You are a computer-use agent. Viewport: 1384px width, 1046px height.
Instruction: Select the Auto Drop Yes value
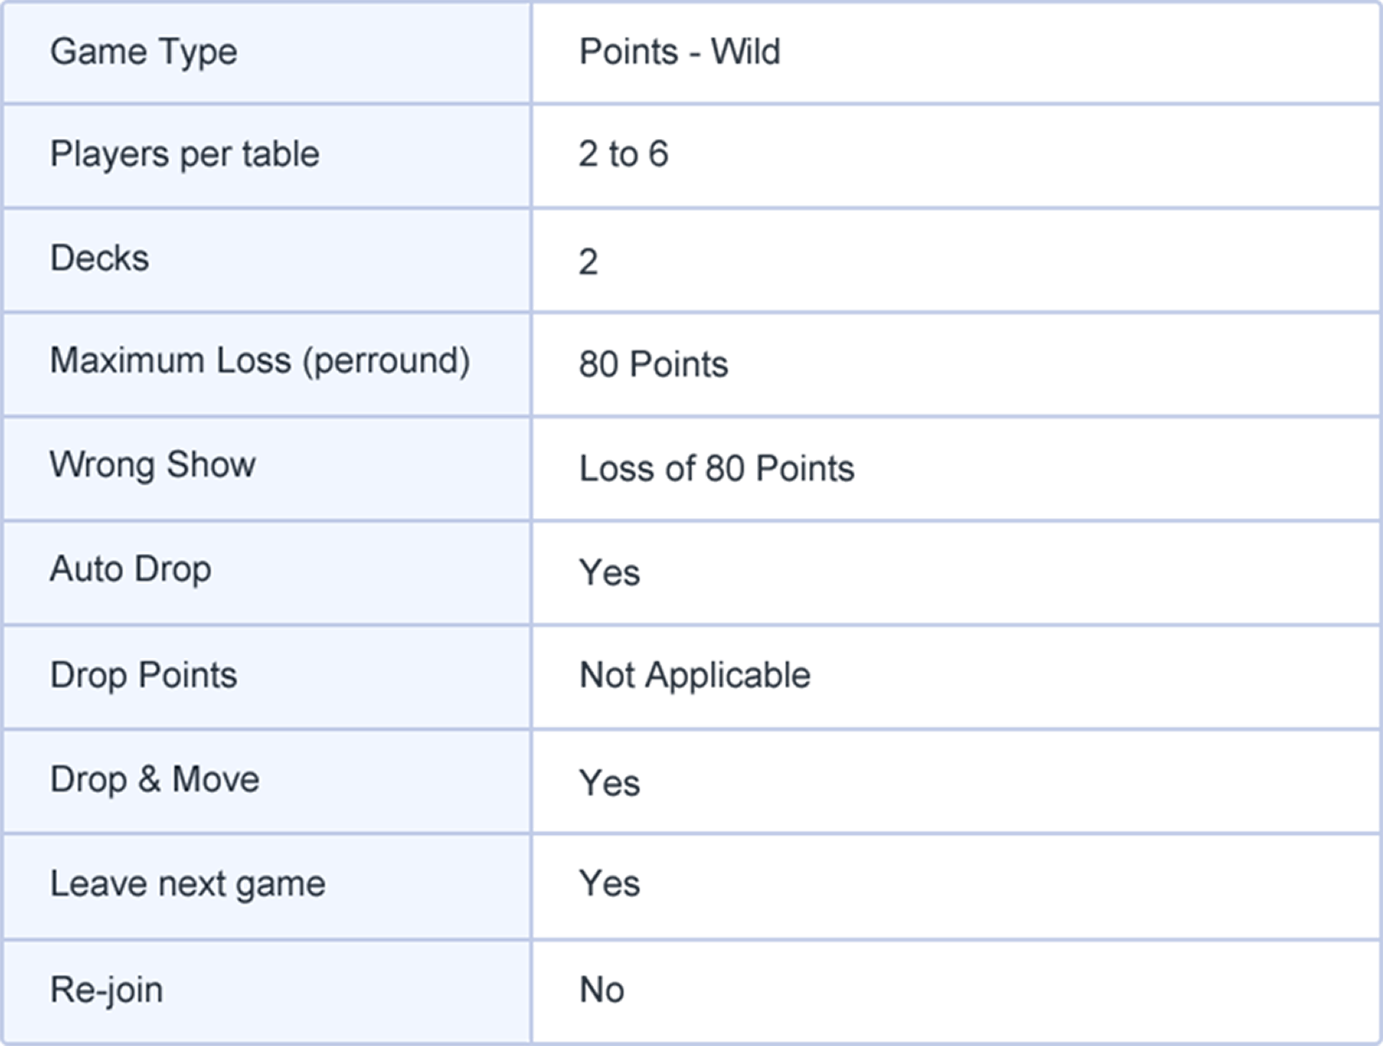coord(610,573)
